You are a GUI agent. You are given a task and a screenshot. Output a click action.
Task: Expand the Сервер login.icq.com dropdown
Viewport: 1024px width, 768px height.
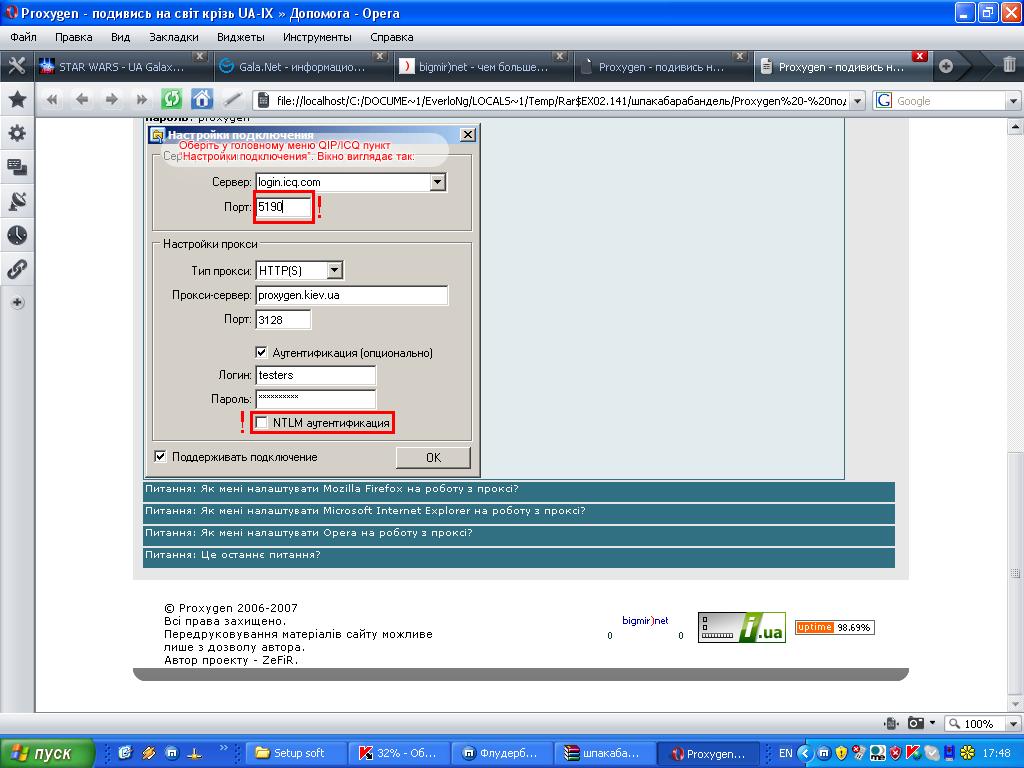point(437,182)
